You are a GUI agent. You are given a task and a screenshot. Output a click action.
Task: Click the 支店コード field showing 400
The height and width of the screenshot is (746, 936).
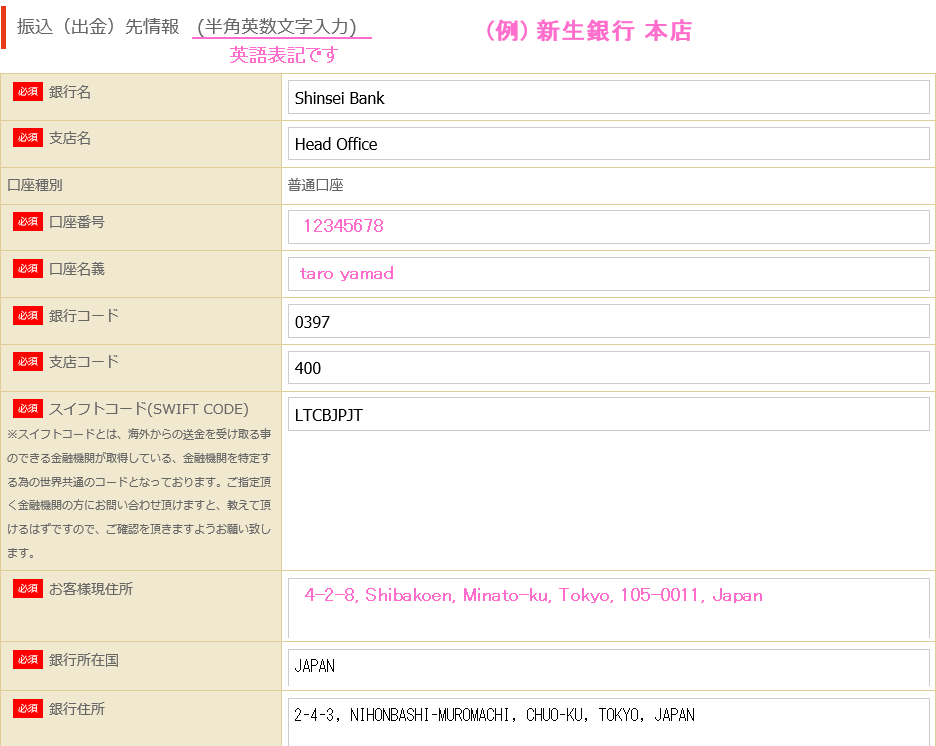608,368
